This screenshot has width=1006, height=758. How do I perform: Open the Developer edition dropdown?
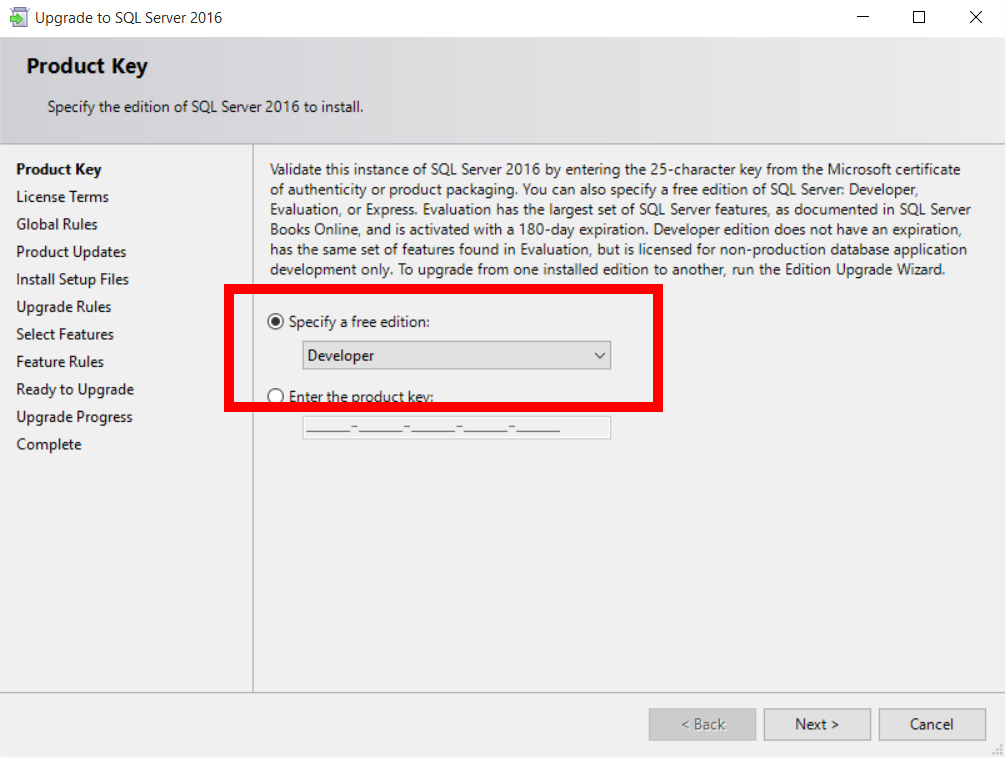pyautogui.click(x=456, y=355)
